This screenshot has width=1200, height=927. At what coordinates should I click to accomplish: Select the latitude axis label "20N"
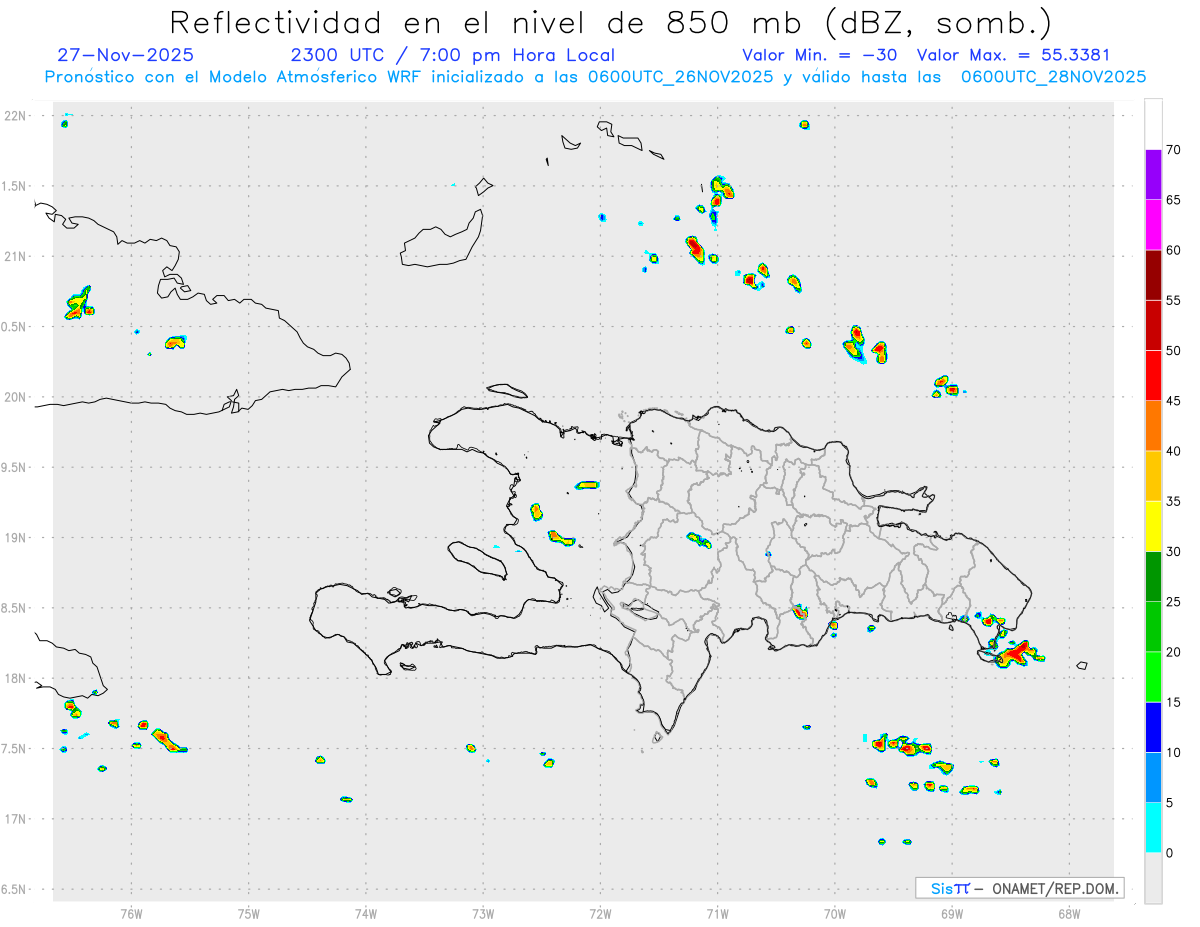[16, 397]
